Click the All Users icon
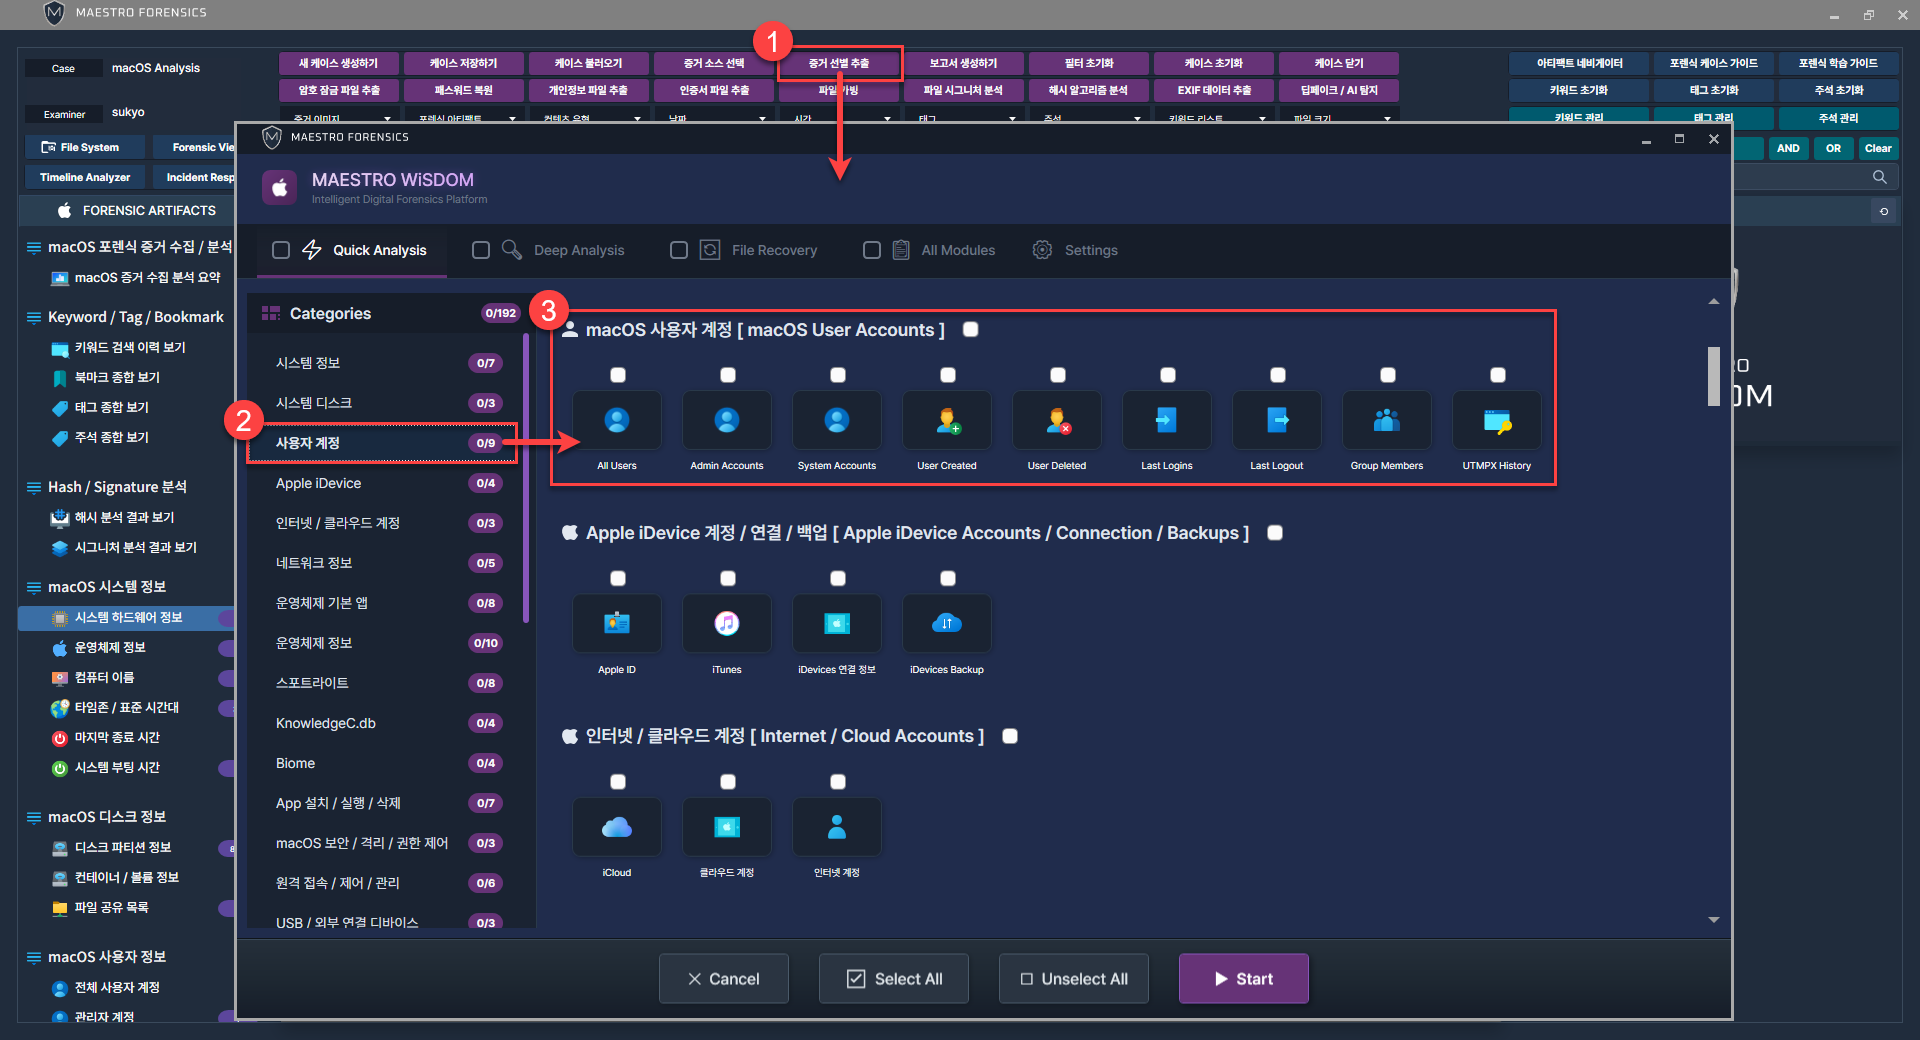Image resolution: width=1920 pixels, height=1040 pixels. (617, 421)
